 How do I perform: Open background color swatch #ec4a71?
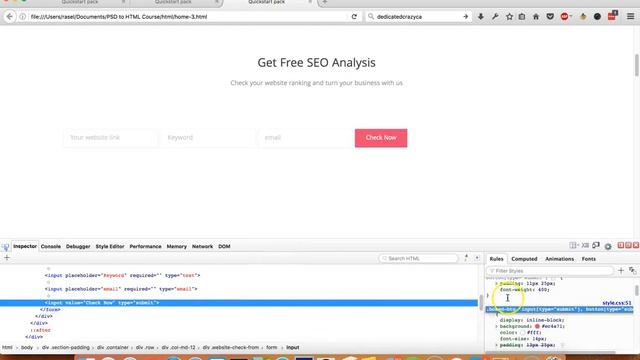click(x=537, y=326)
